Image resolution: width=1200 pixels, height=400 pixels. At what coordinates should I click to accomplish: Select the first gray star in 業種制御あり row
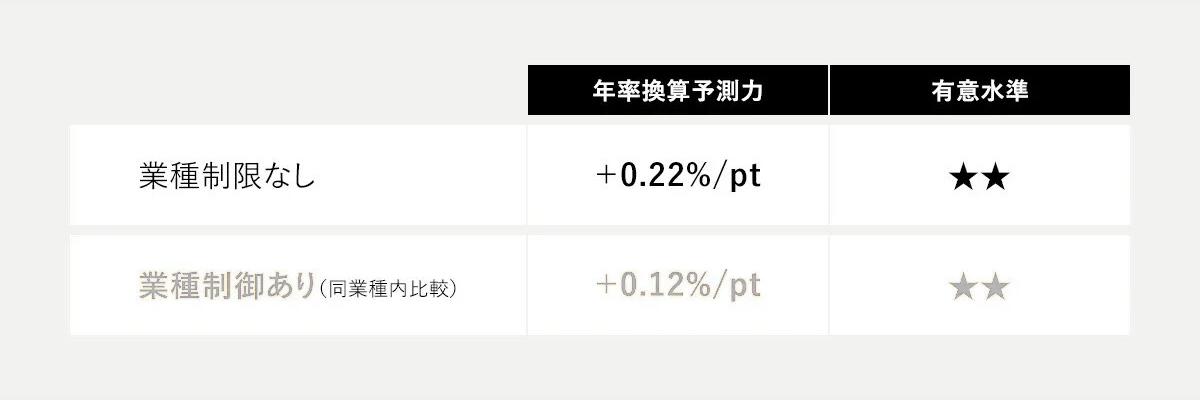[x=964, y=288]
